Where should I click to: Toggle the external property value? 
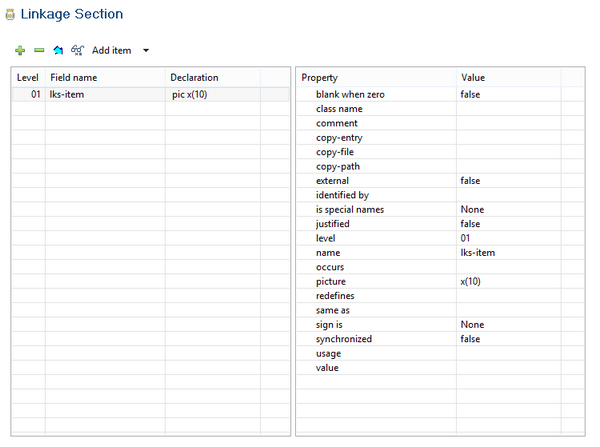point(470,180)
